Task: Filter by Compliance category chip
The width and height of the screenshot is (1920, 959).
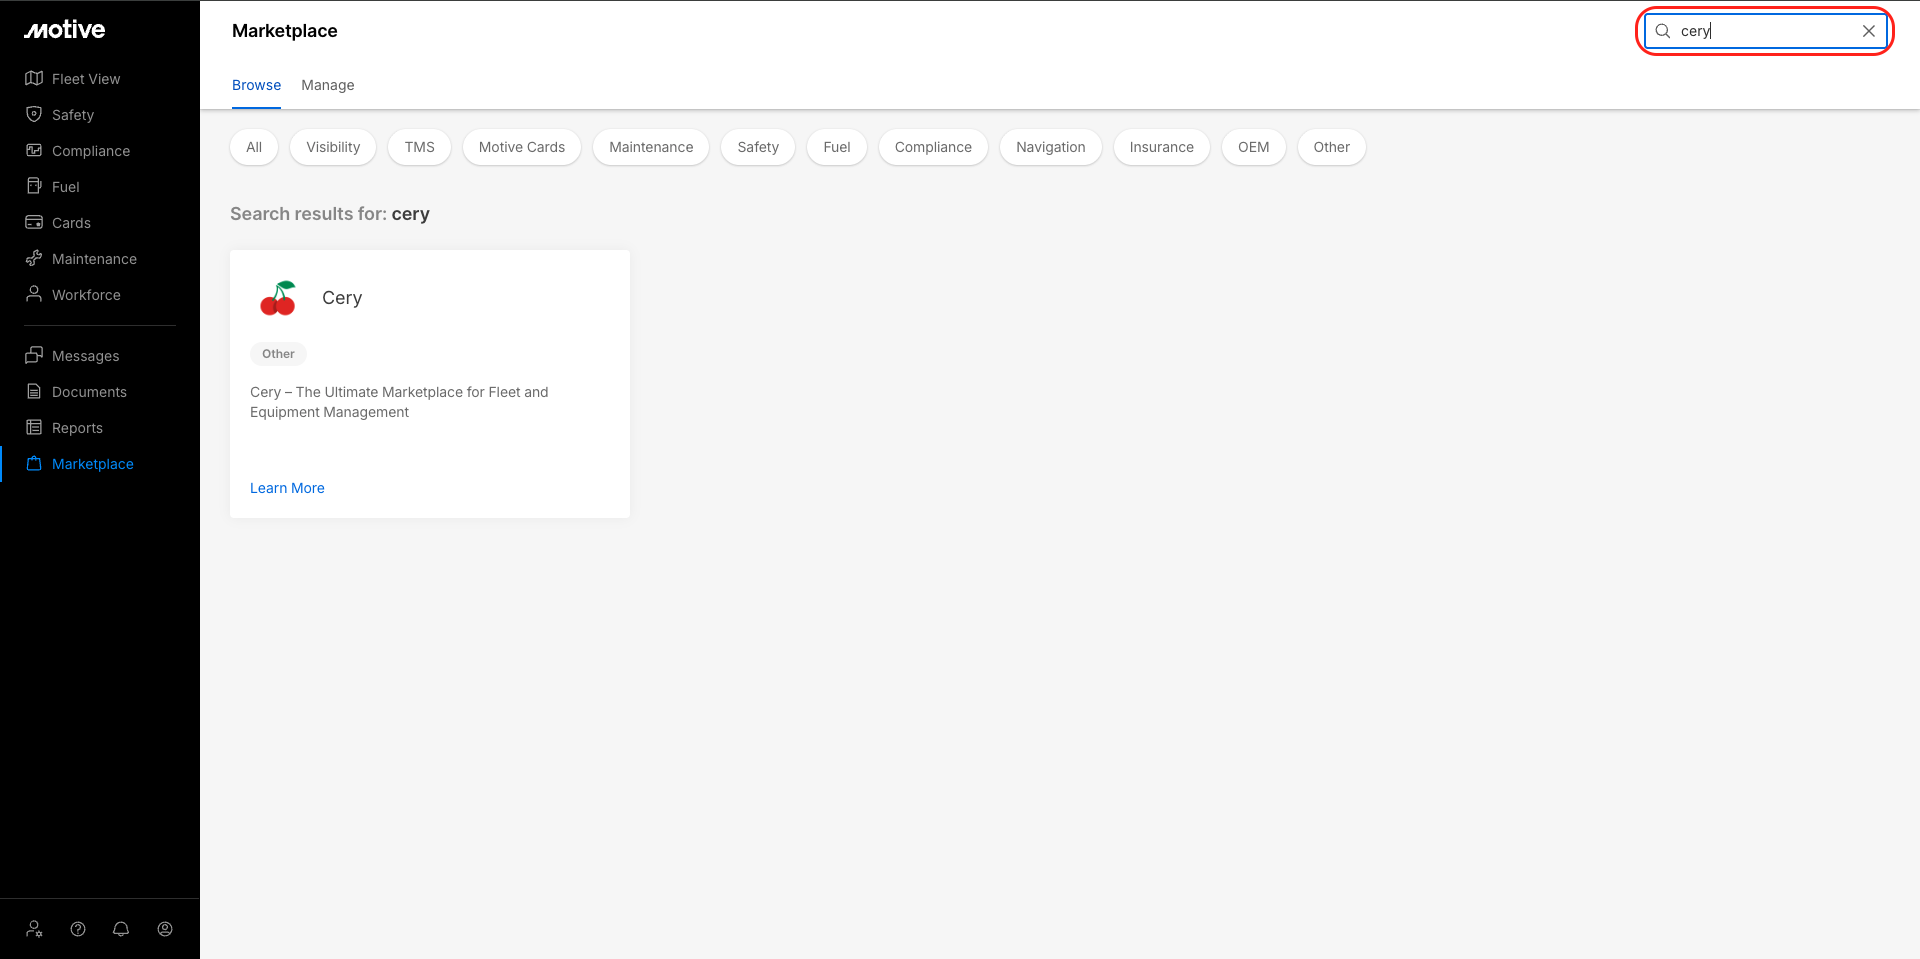Action: click(933, 147)
